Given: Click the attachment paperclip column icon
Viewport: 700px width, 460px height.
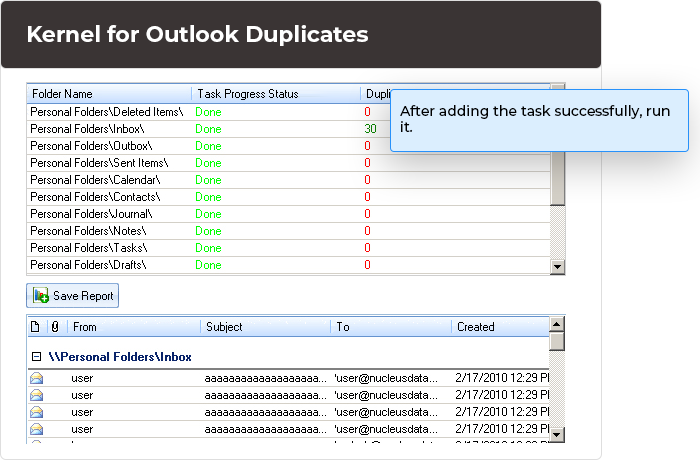Looking at the screenshot, I should tap(55, 327).
